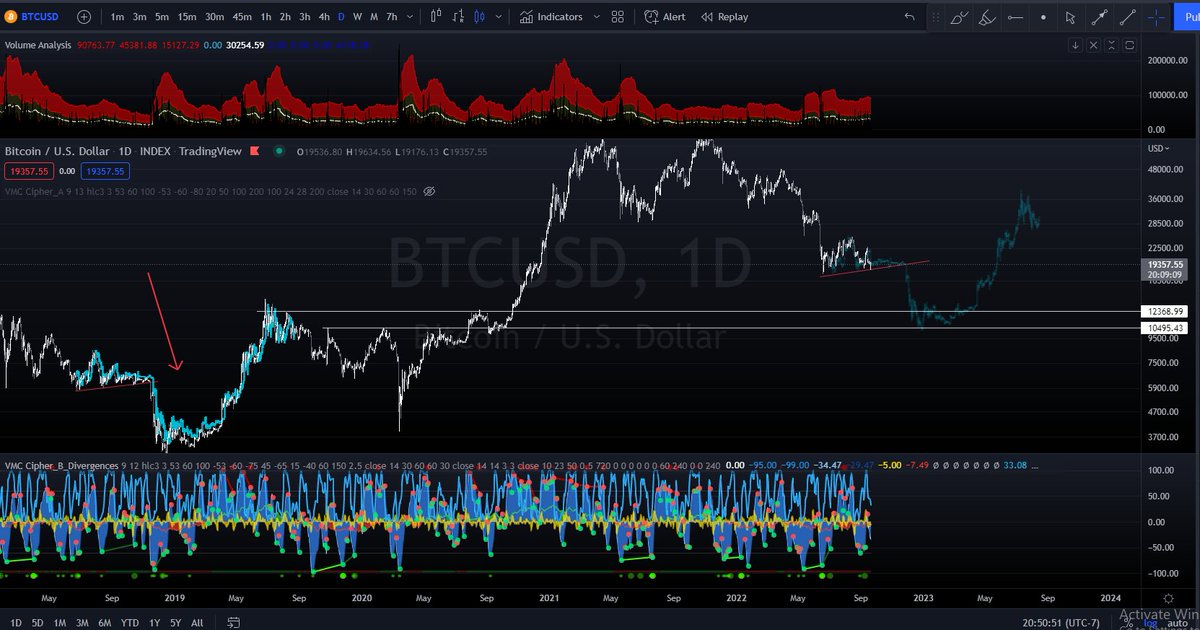Image resolution: width=1200 pixels, height=630 pixels.
Task: Select the Horizontal ray tool
Action: coord(1015,17)
